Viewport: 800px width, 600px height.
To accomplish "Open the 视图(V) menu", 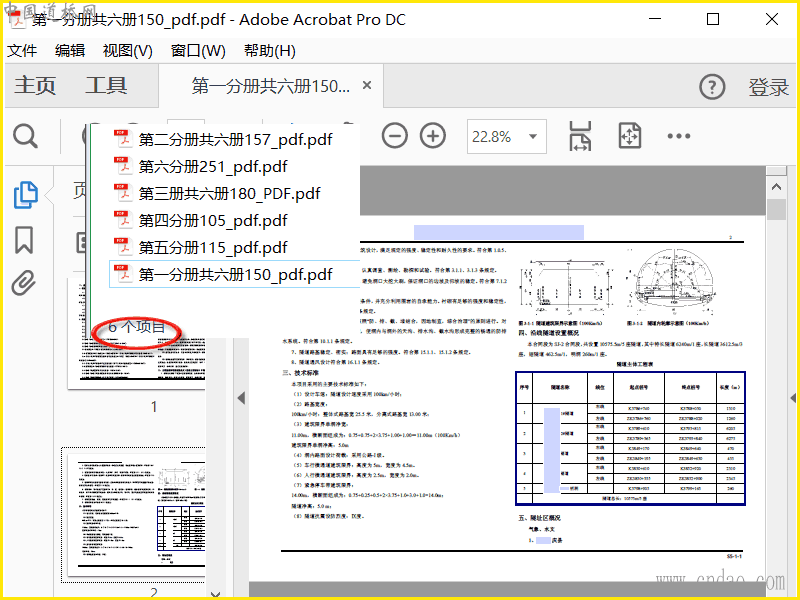I will (x=128, y=51).
